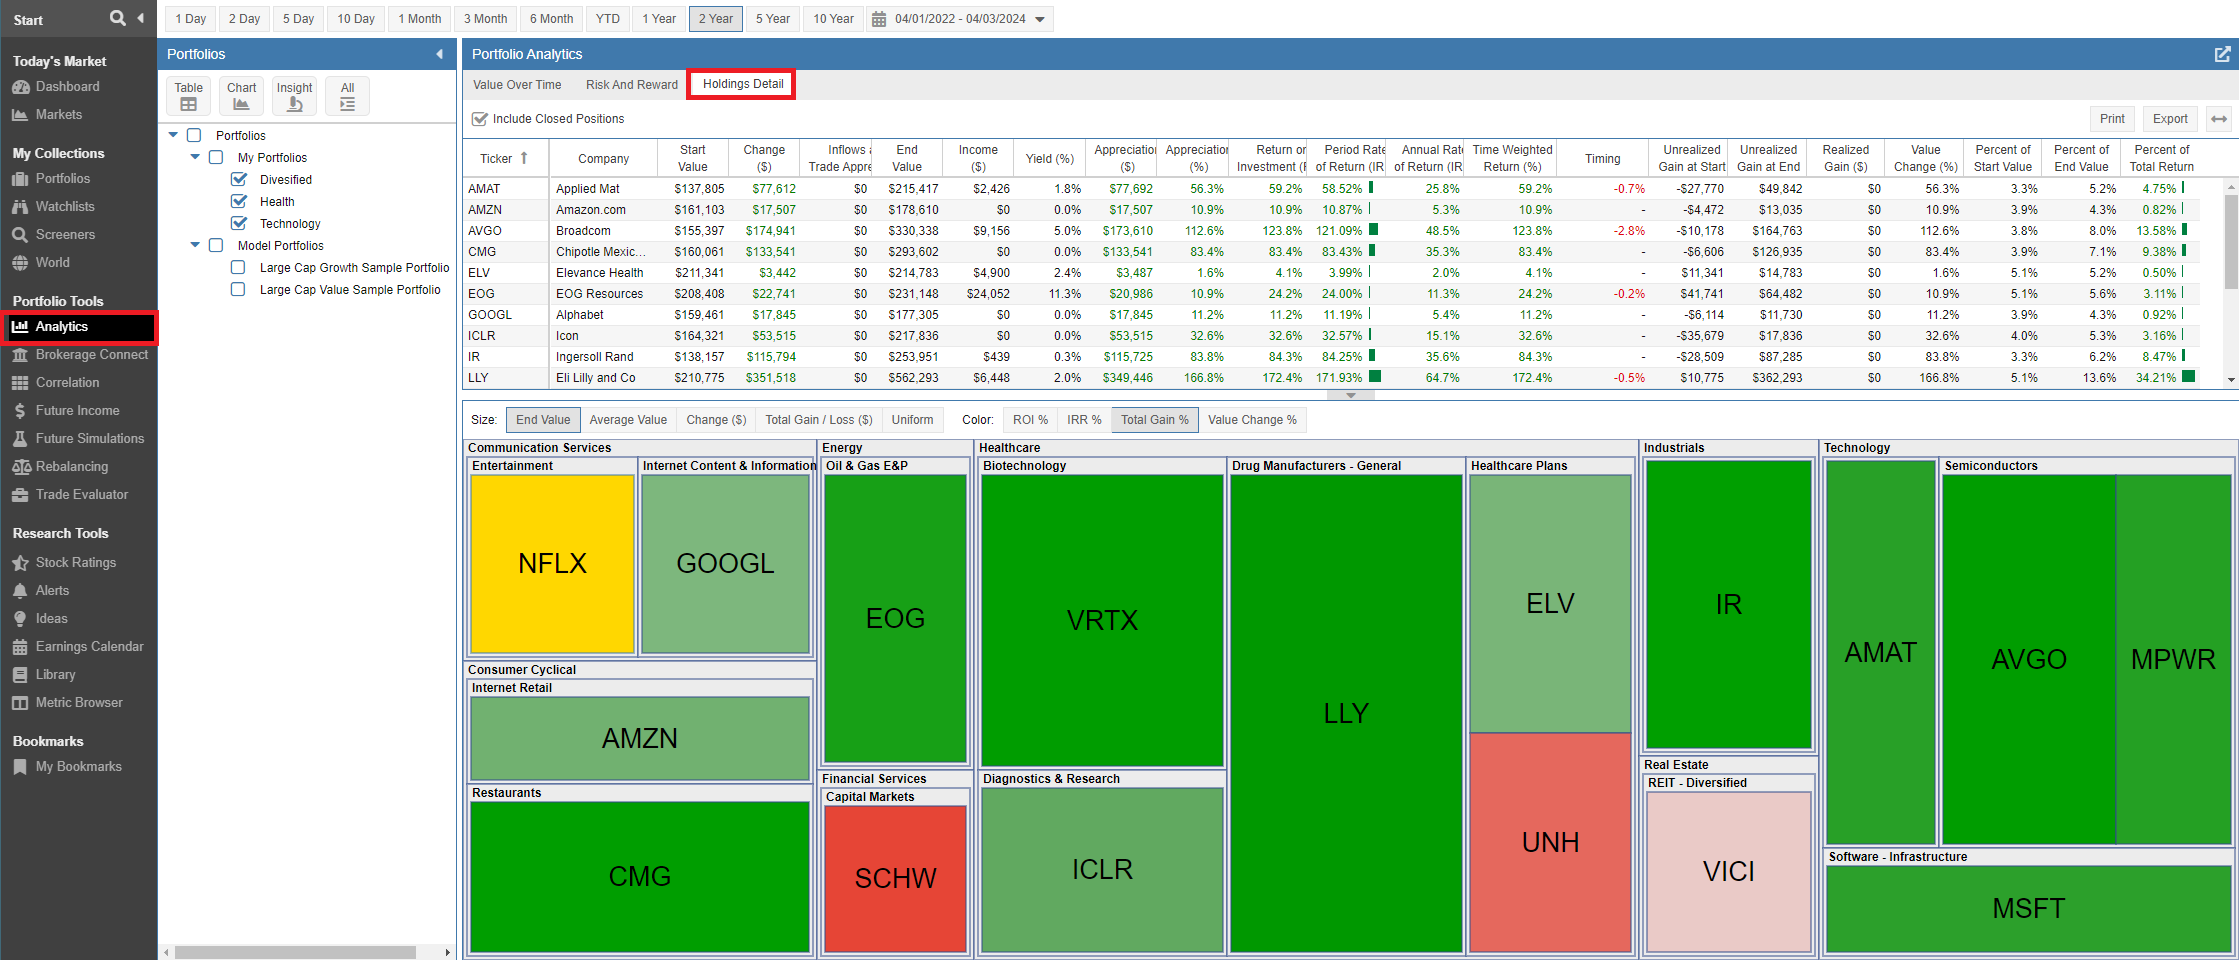This screenshot has width=2239, height=960.
Task: Open Future Simulations tool
Action: click(x=89, y=439)
